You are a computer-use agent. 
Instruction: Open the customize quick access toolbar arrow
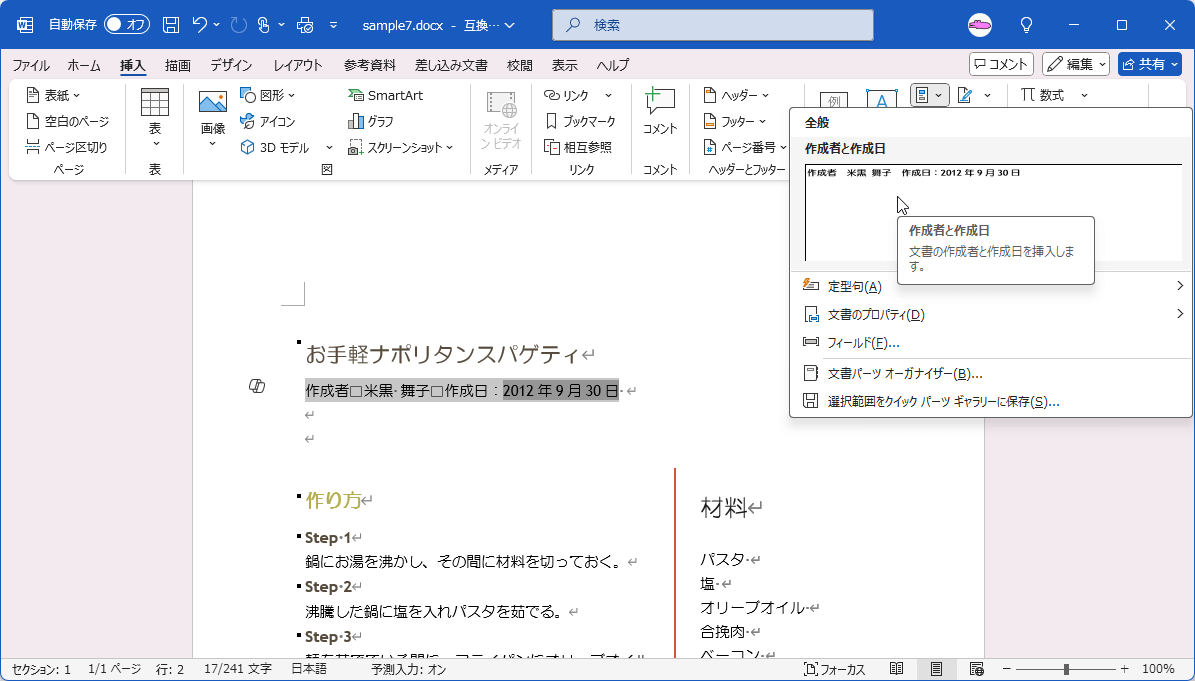tap(333, 25)
